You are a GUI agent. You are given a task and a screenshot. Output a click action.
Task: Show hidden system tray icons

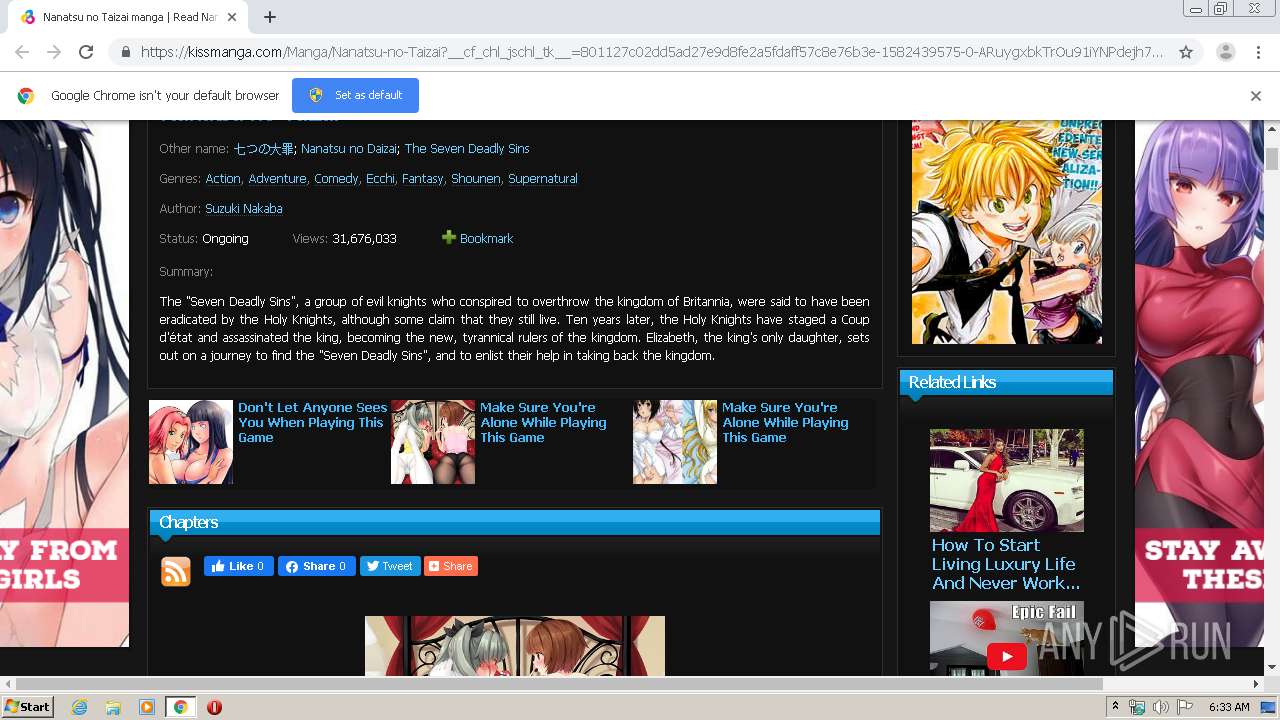tap(1116, 706)
